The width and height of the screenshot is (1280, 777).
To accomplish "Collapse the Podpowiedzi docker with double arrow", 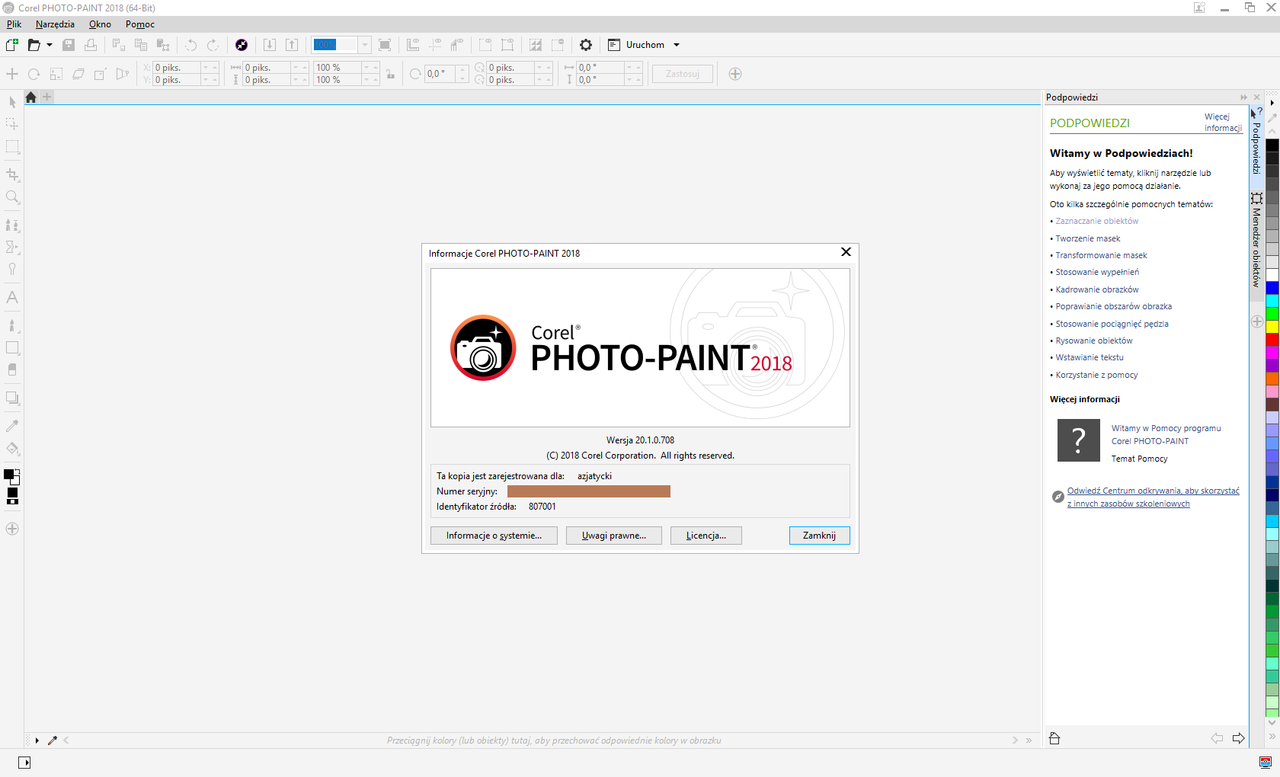I will pyautogui.click(x=1244, y=97).
